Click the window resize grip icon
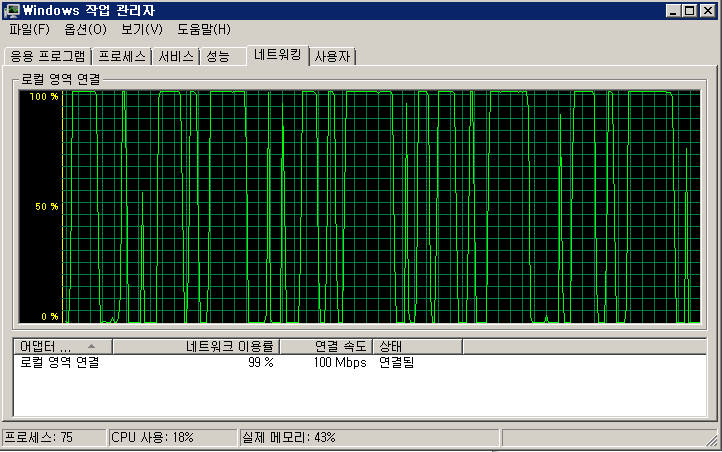The image size is (722, 452). point(712,440)
